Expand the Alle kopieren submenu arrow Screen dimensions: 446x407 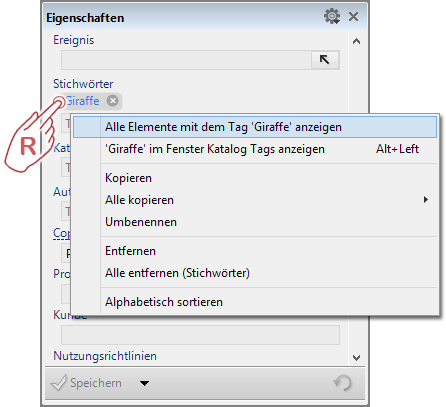click(426, 200)
